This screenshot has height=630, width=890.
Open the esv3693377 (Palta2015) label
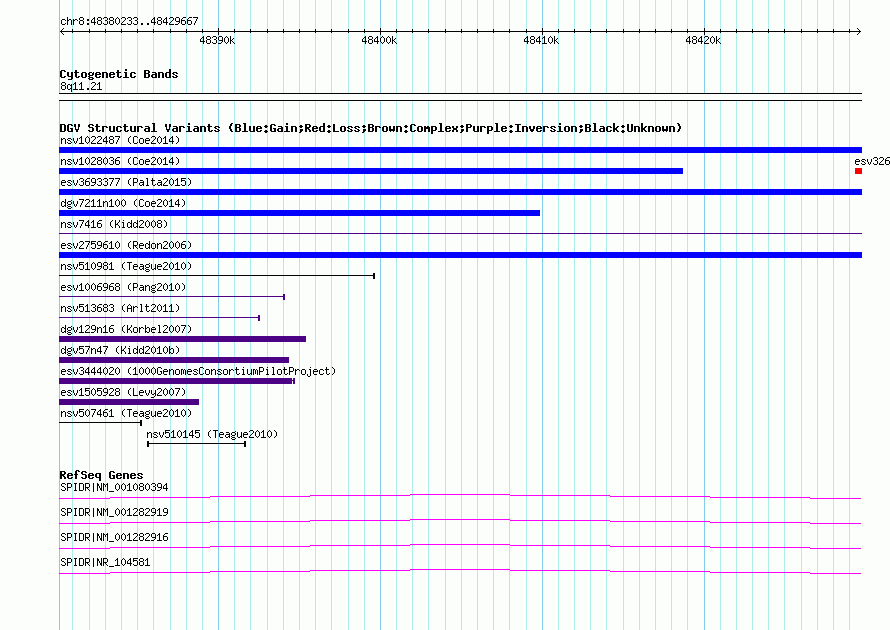[126, 182]
